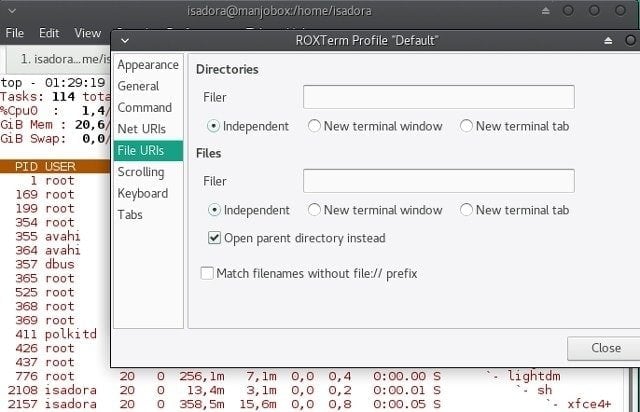Viewport: 640px width, 412px height.
Task: Select Independent under Directories
Action: tap(248, 126)
